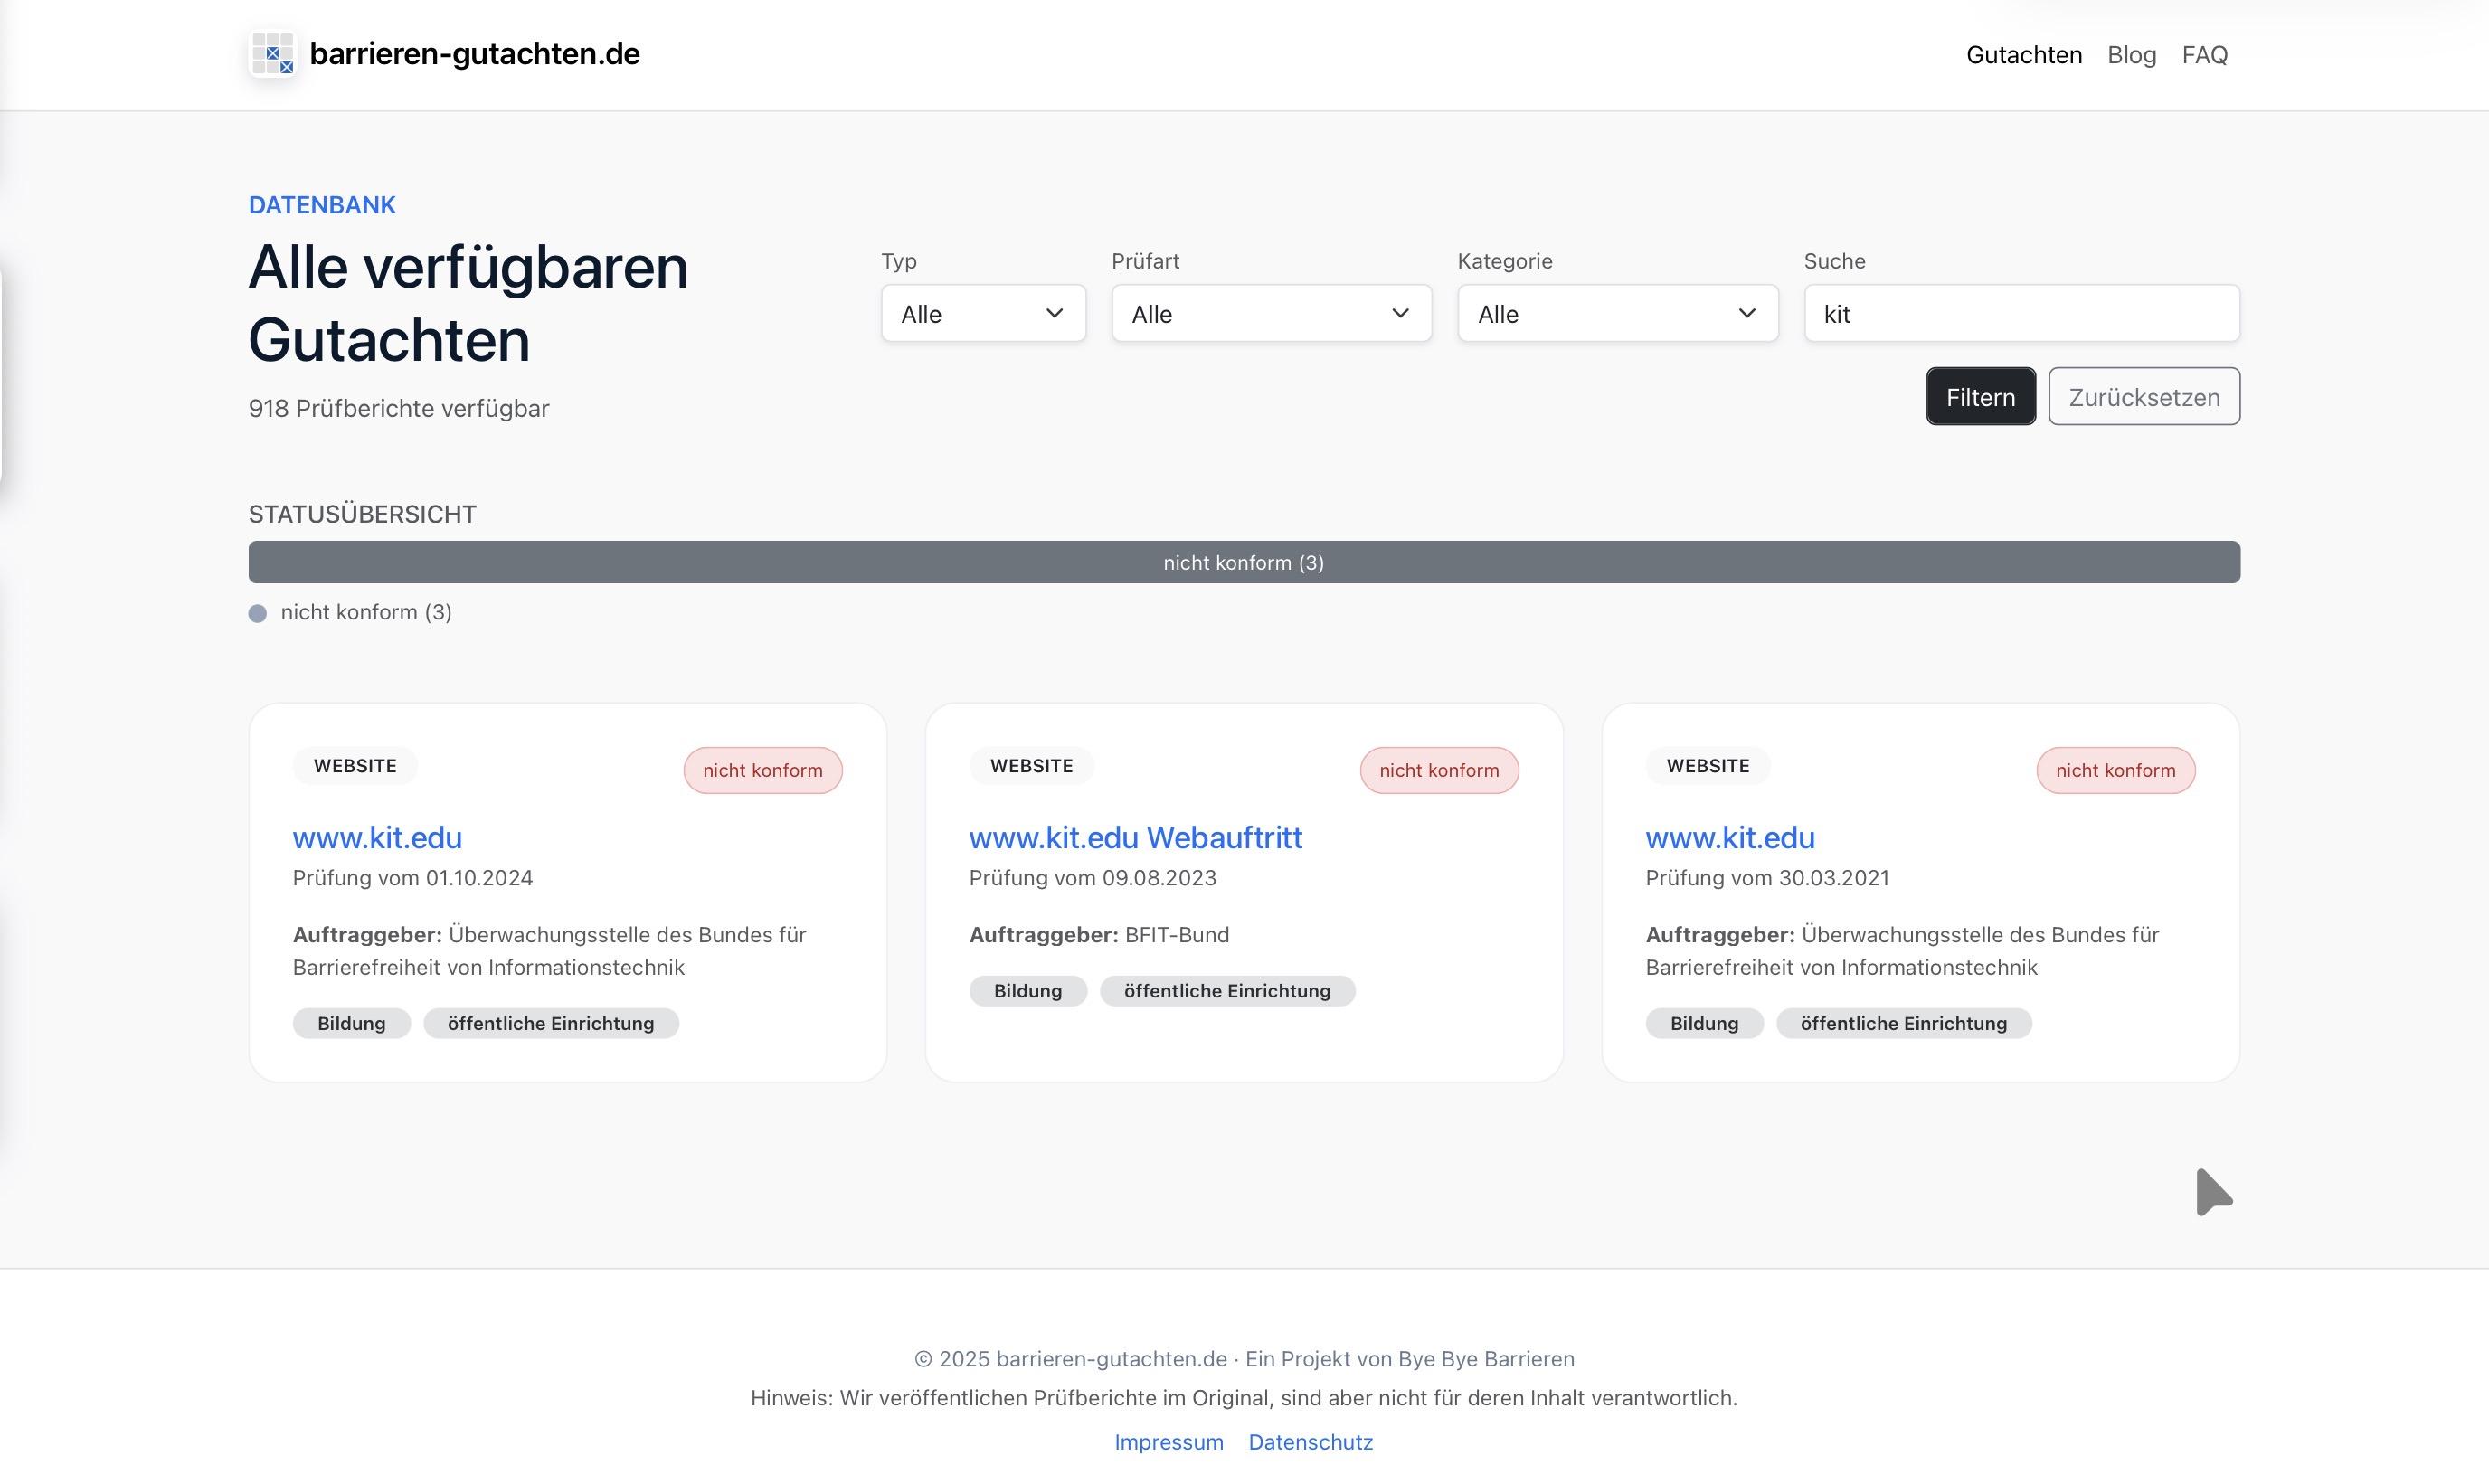Open the Kategorie dropdown

[1616, 314]
